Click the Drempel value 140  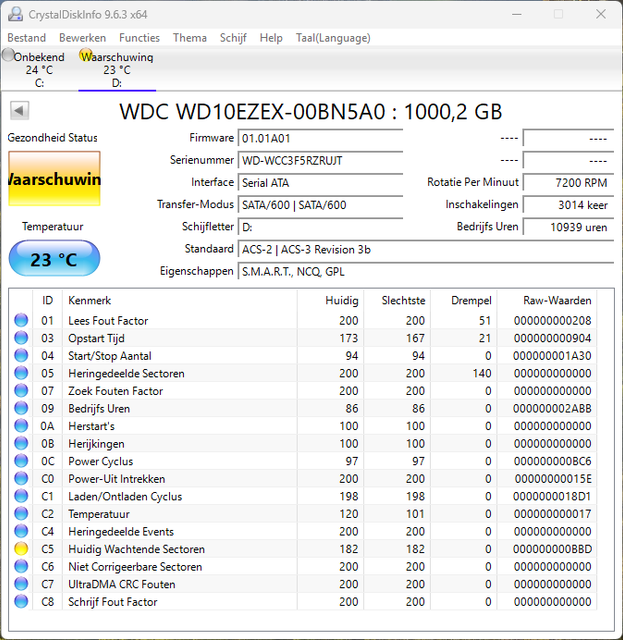point(482,373)
